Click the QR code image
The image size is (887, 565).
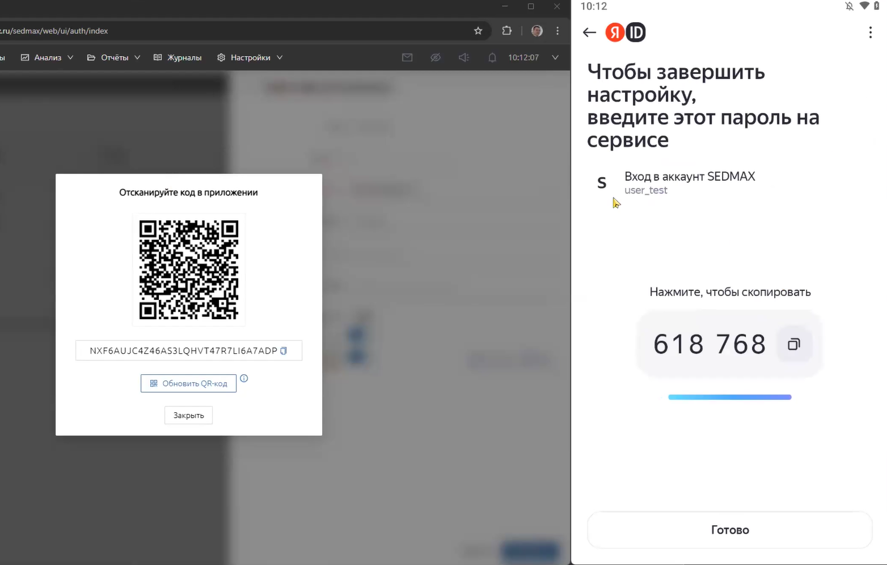189,269
